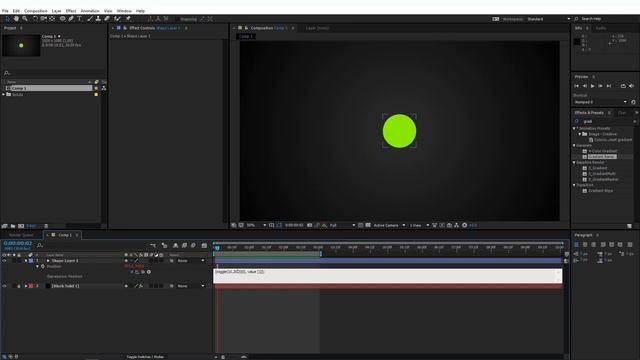Select the Unified Camera tool
The image size is (640, 360).
(43, 19)
